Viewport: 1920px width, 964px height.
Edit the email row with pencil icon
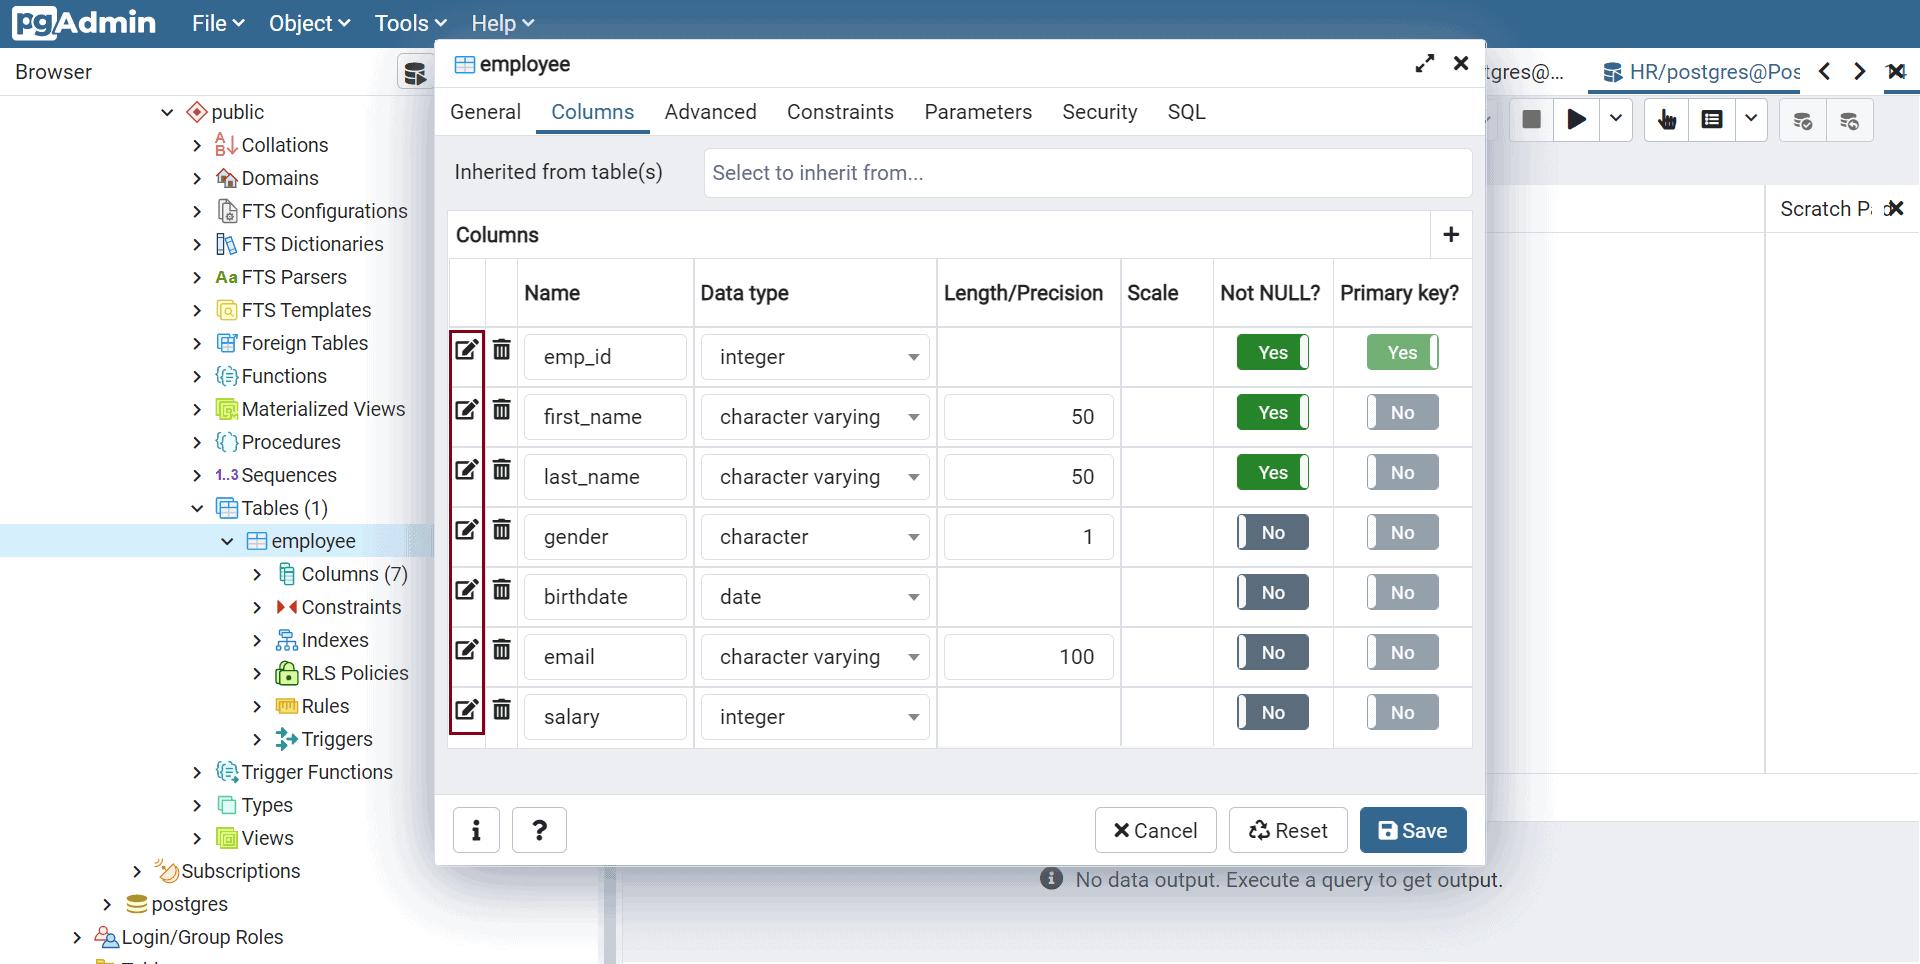(466, 650)
